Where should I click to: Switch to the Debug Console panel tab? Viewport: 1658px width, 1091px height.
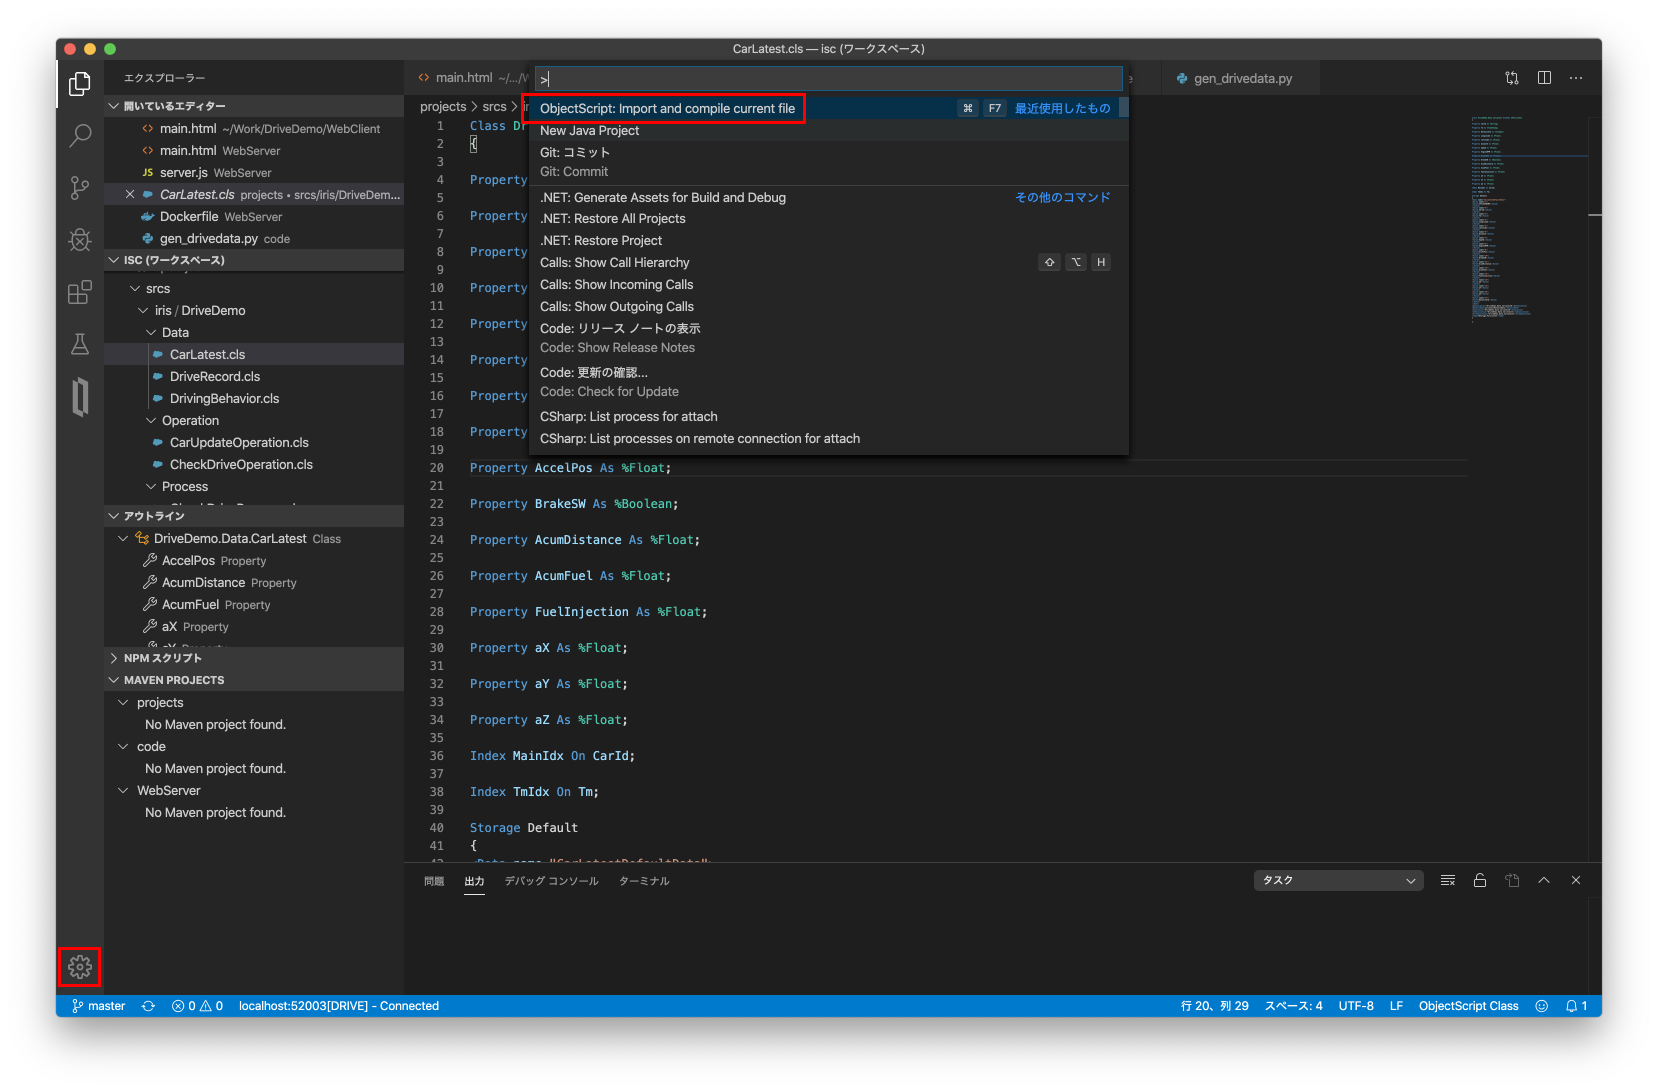[x=551, y=881]
